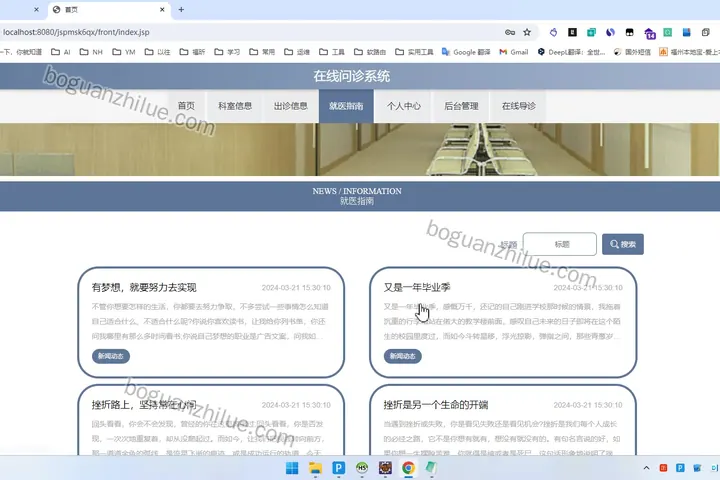Click the 标题 search input field

(560, 244)
